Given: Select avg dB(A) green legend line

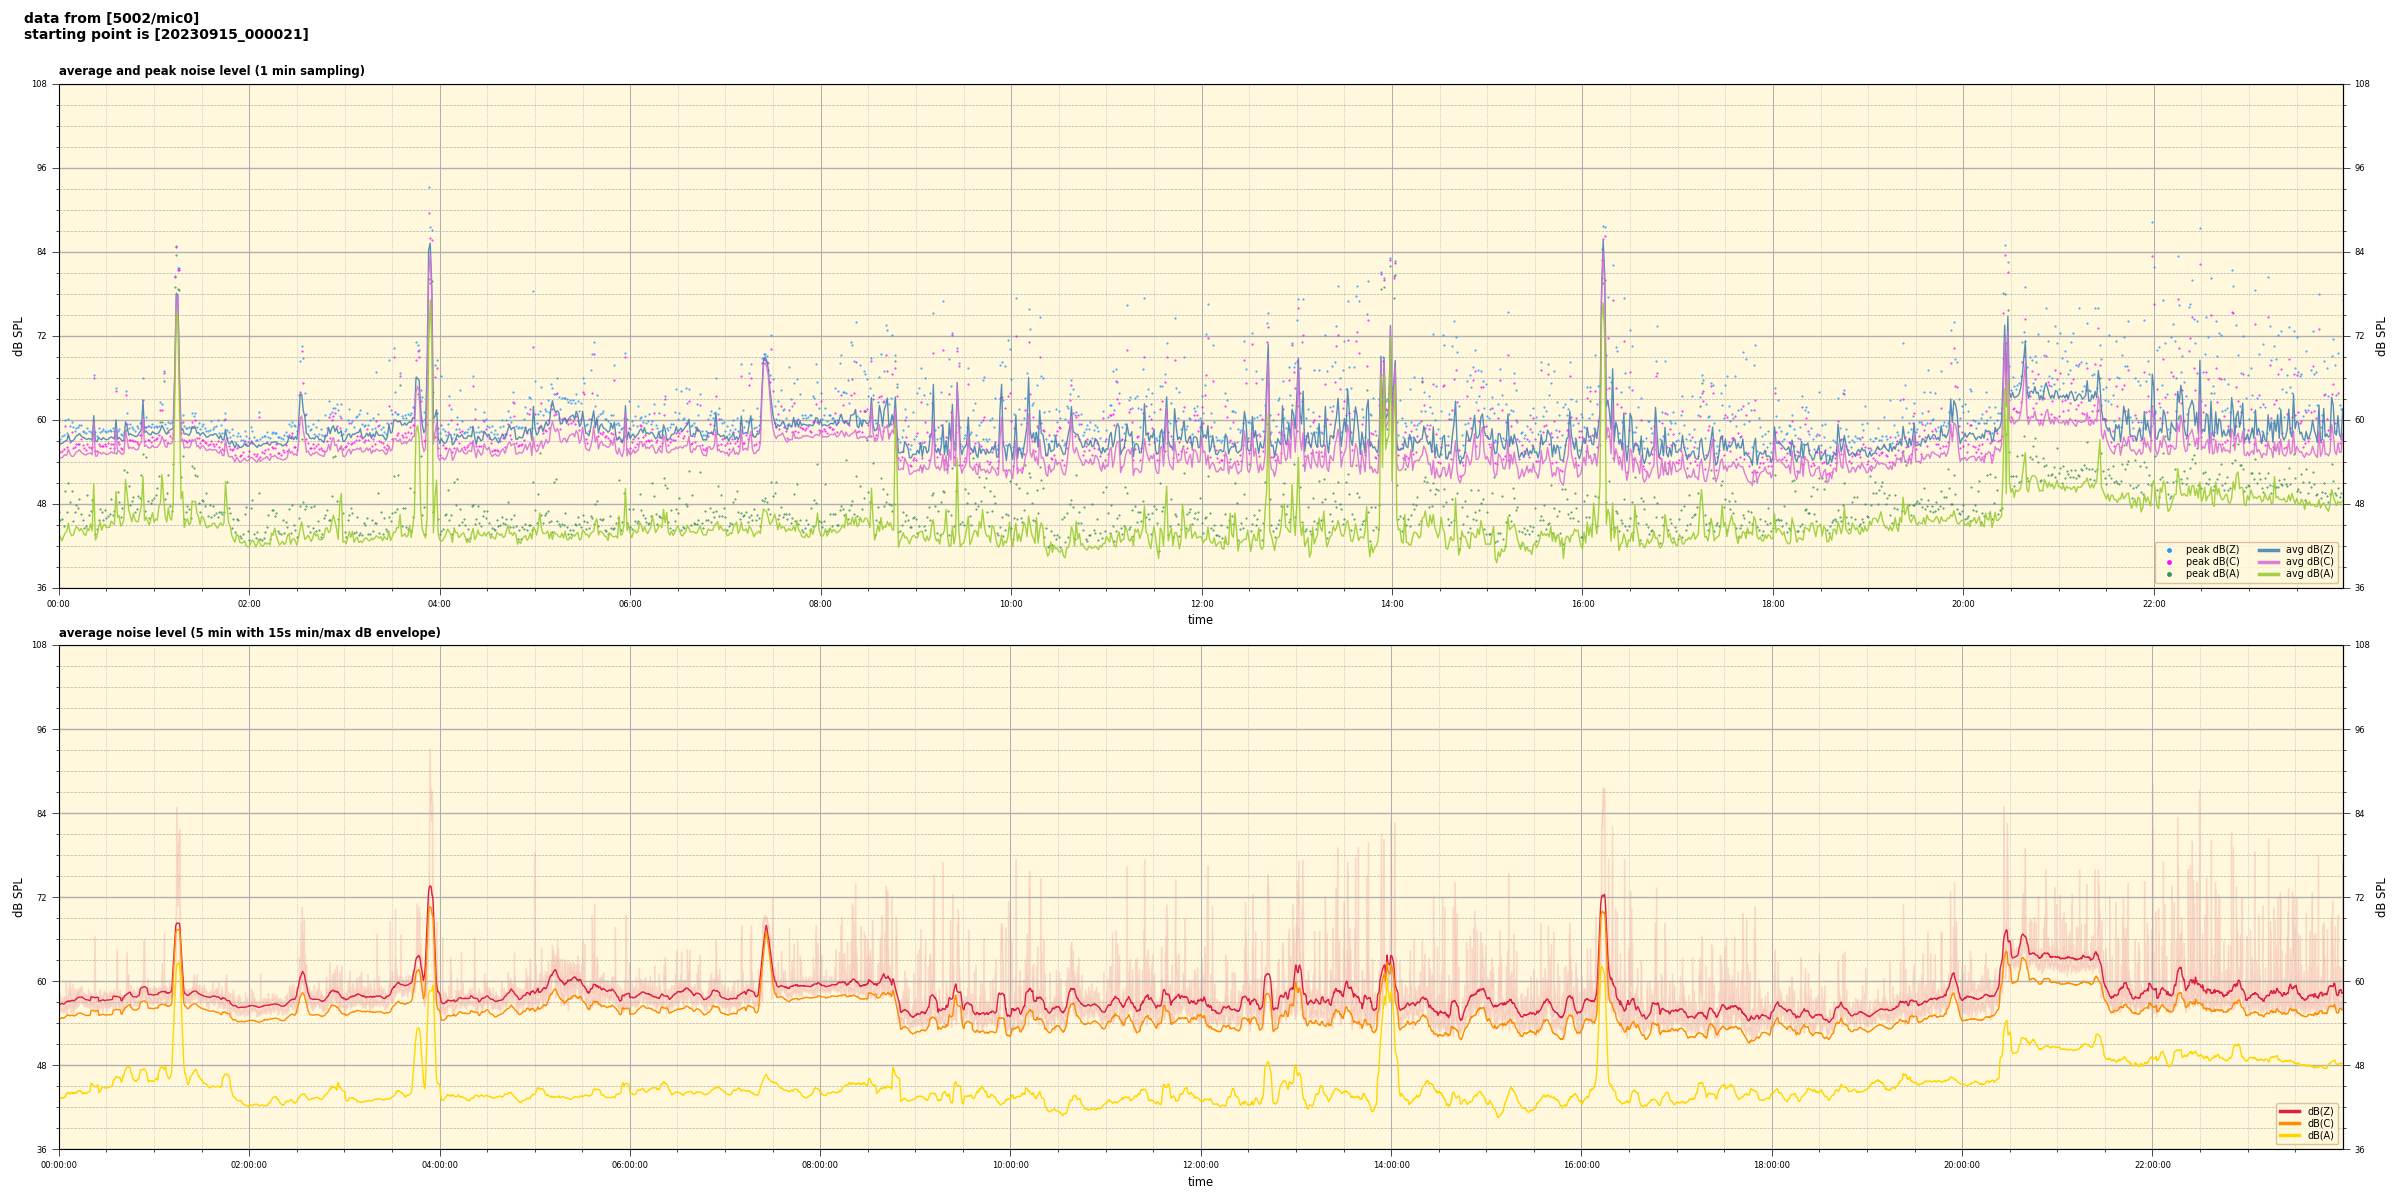Looking at the screenshot, I should [2268, 574].
